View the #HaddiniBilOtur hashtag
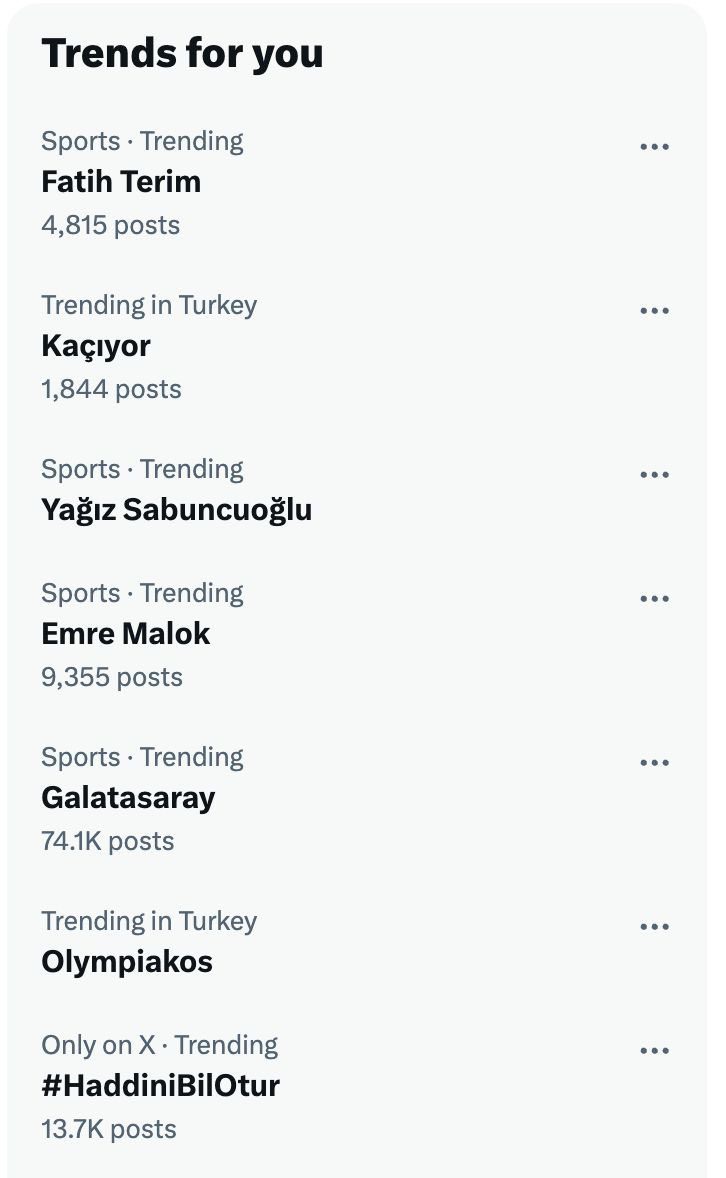This screenshot has height=1178, width=726. pyautogui.click(x=160, y=1086)
